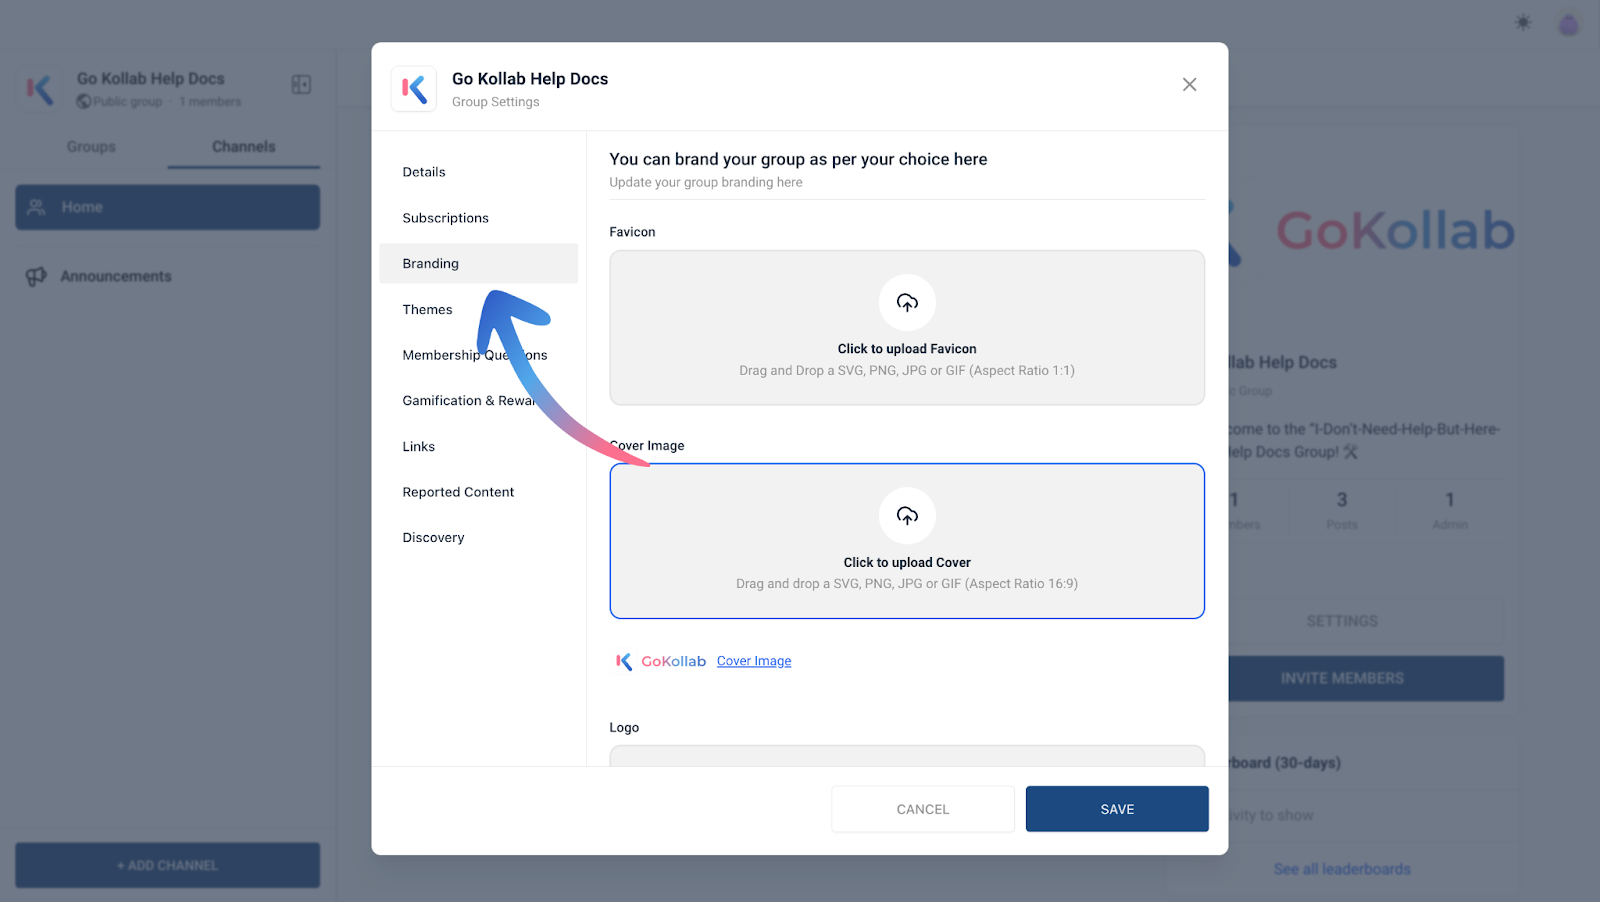Open See all leaderboards link
Viewport: 1600px width, 902px height.
(1342, 869)
